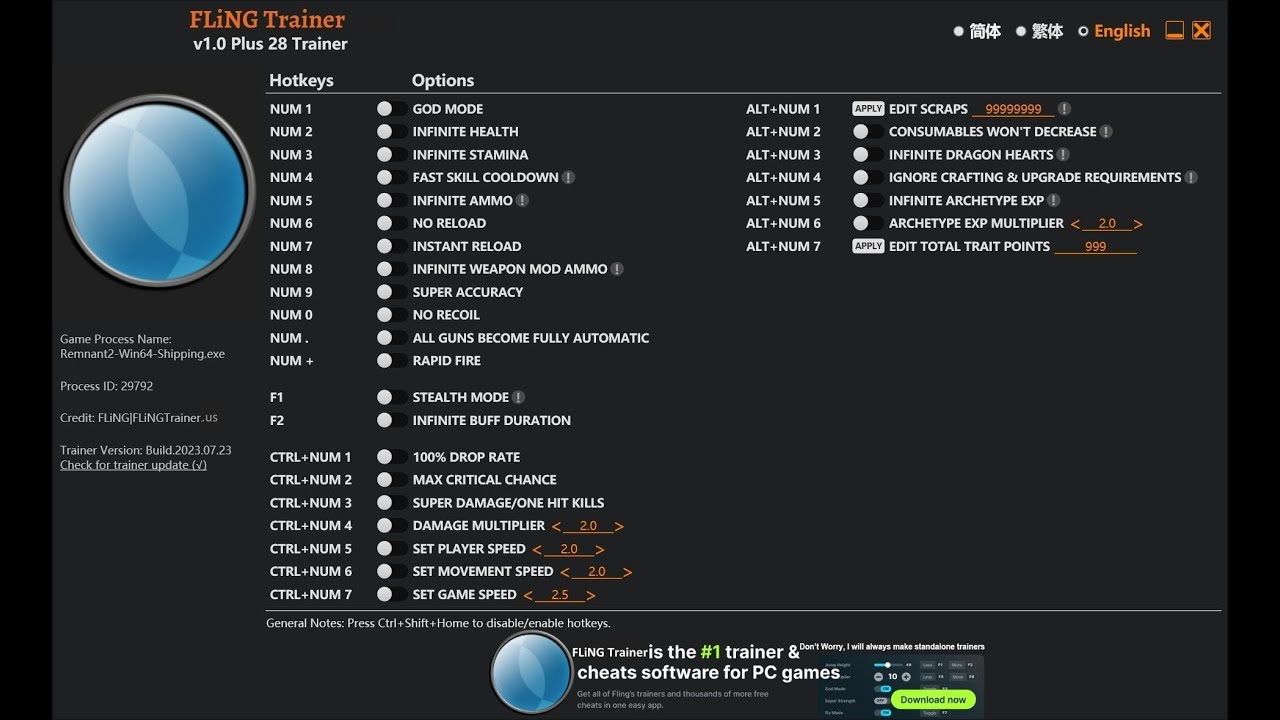1280x720 pixels.
Task: Decrease Set Game Speed value
Action: click(528, 596)
